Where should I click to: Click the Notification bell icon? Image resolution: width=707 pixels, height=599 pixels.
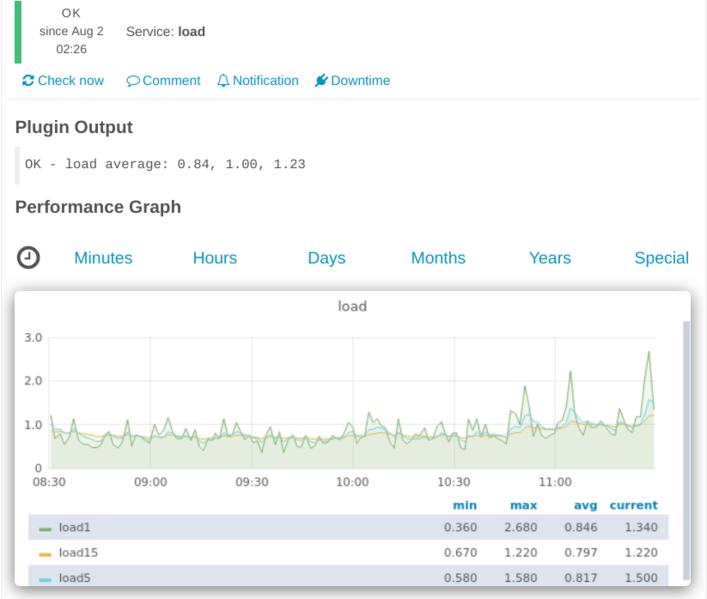[x=223, y=81]
